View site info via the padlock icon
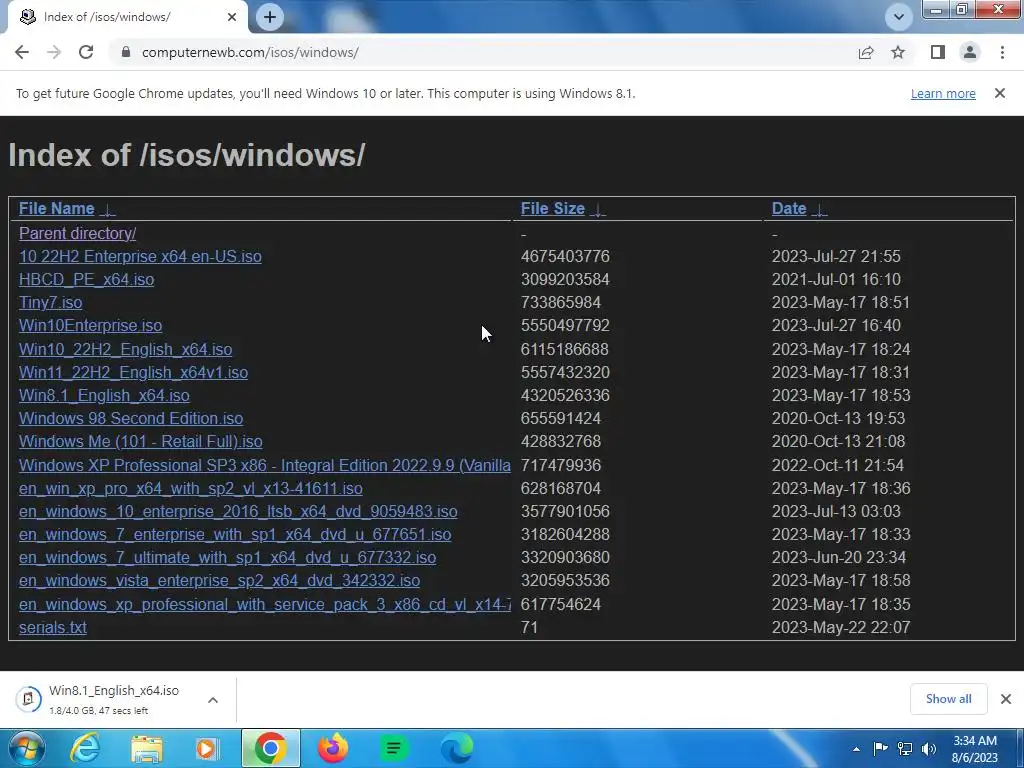Viewport: 1024px width, 768px height. point(125,52)
